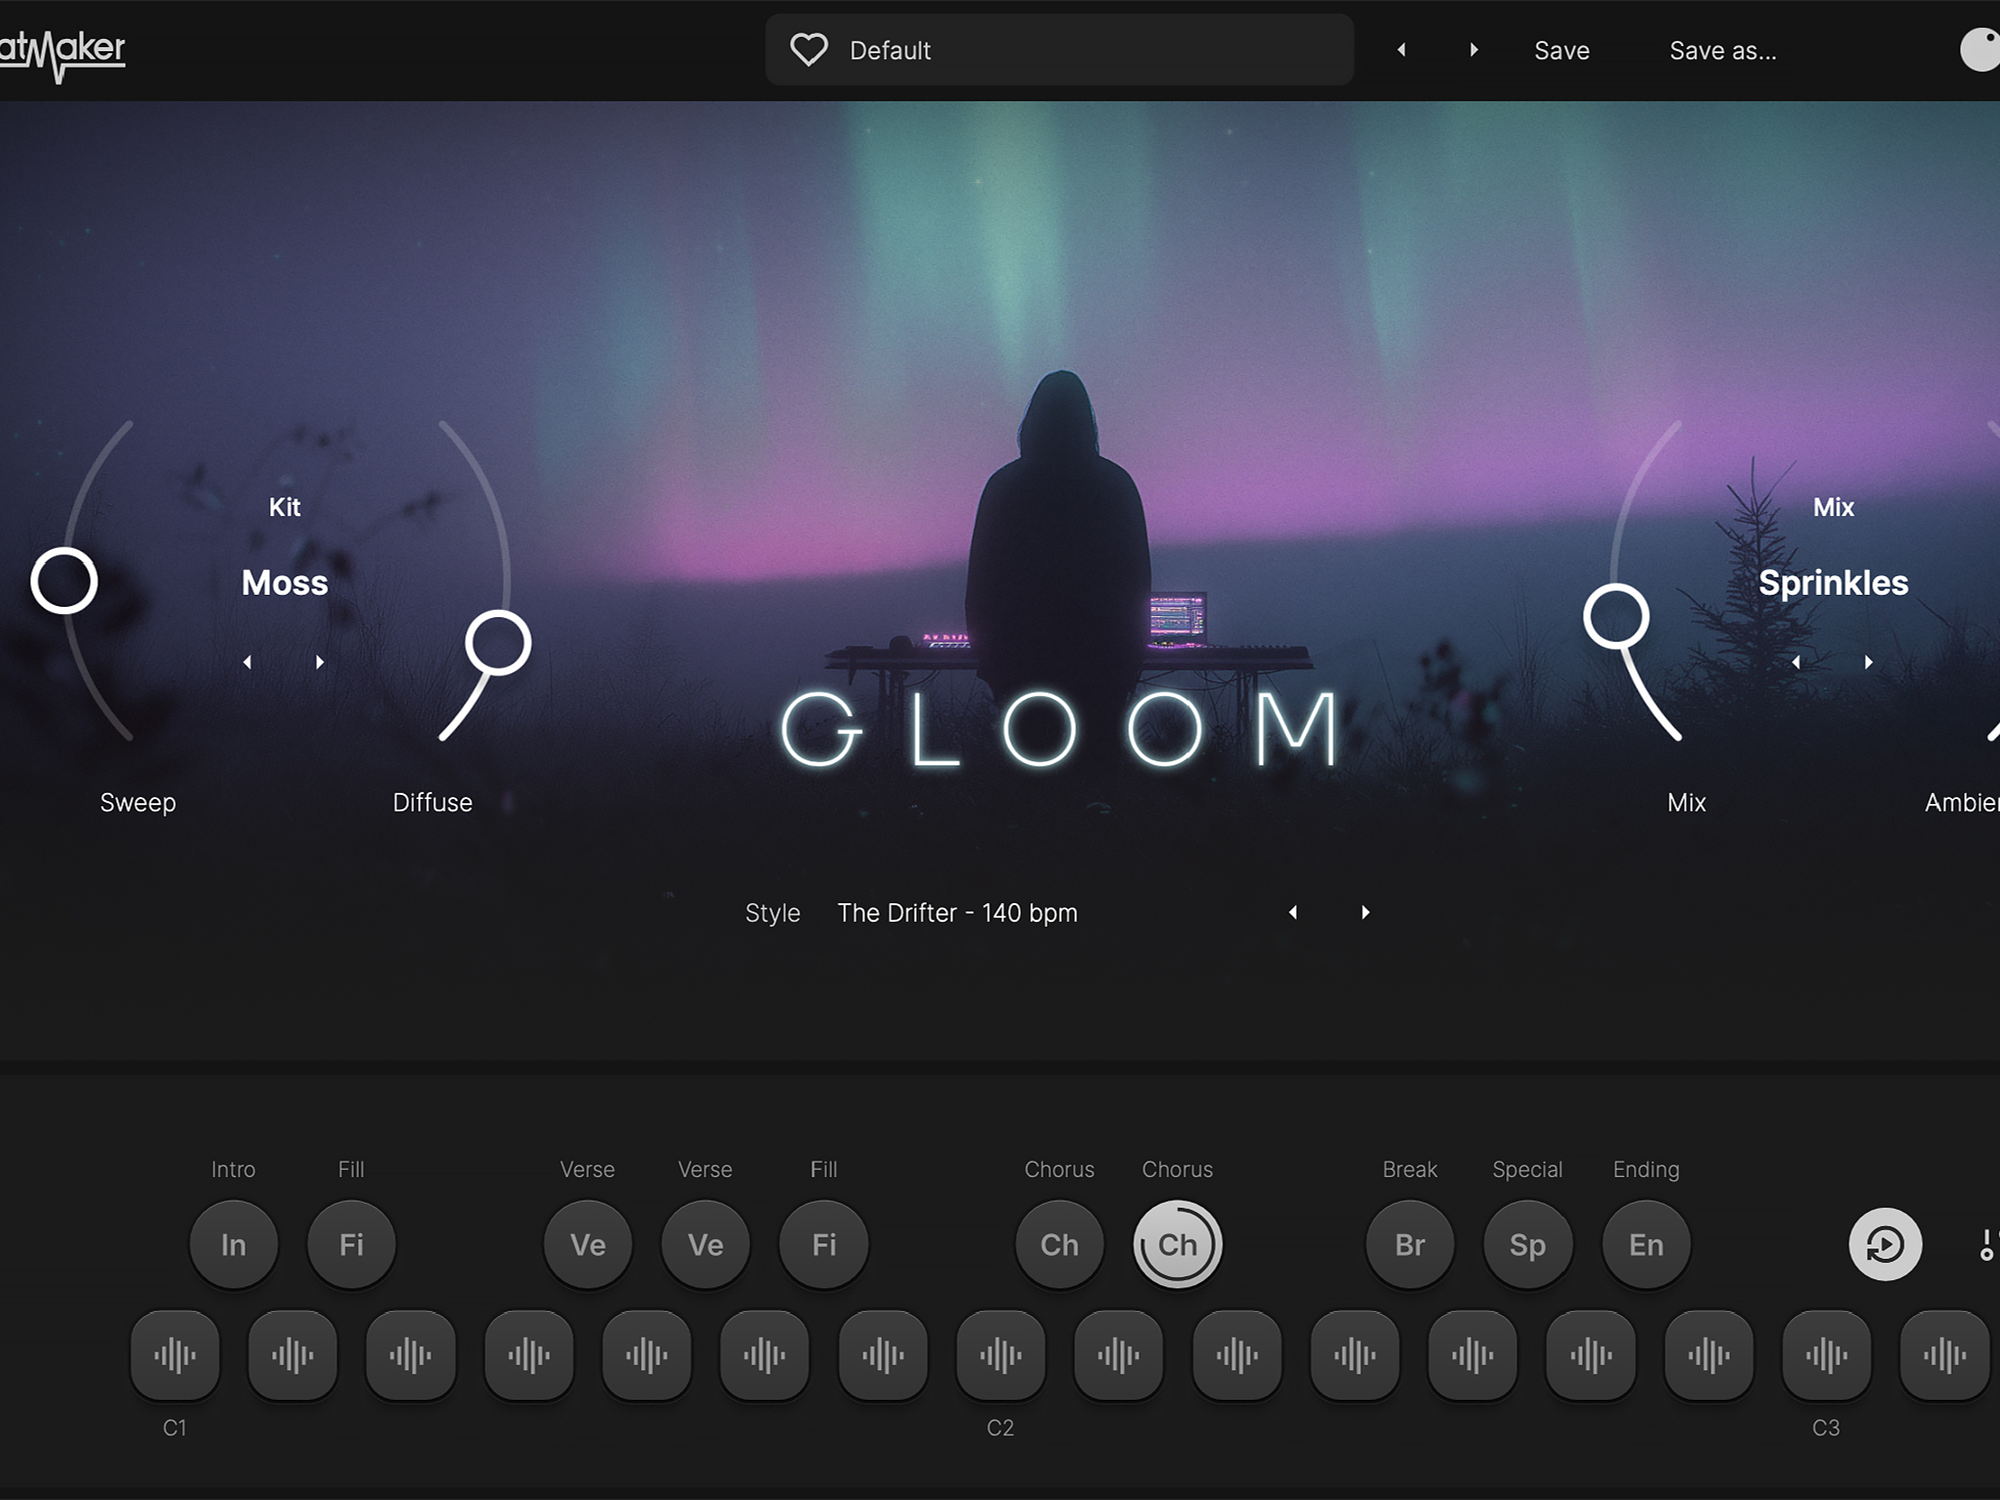
Task: Trigger the C2 drum sample pad
Action: tap(1001, 1356)
